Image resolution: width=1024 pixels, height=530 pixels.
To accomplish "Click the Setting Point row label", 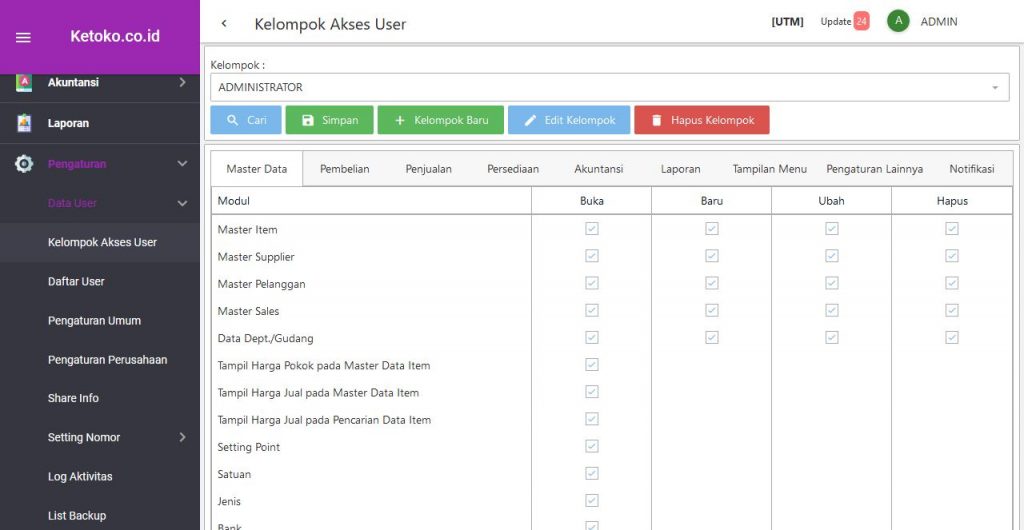I will (x=249, y=447).
